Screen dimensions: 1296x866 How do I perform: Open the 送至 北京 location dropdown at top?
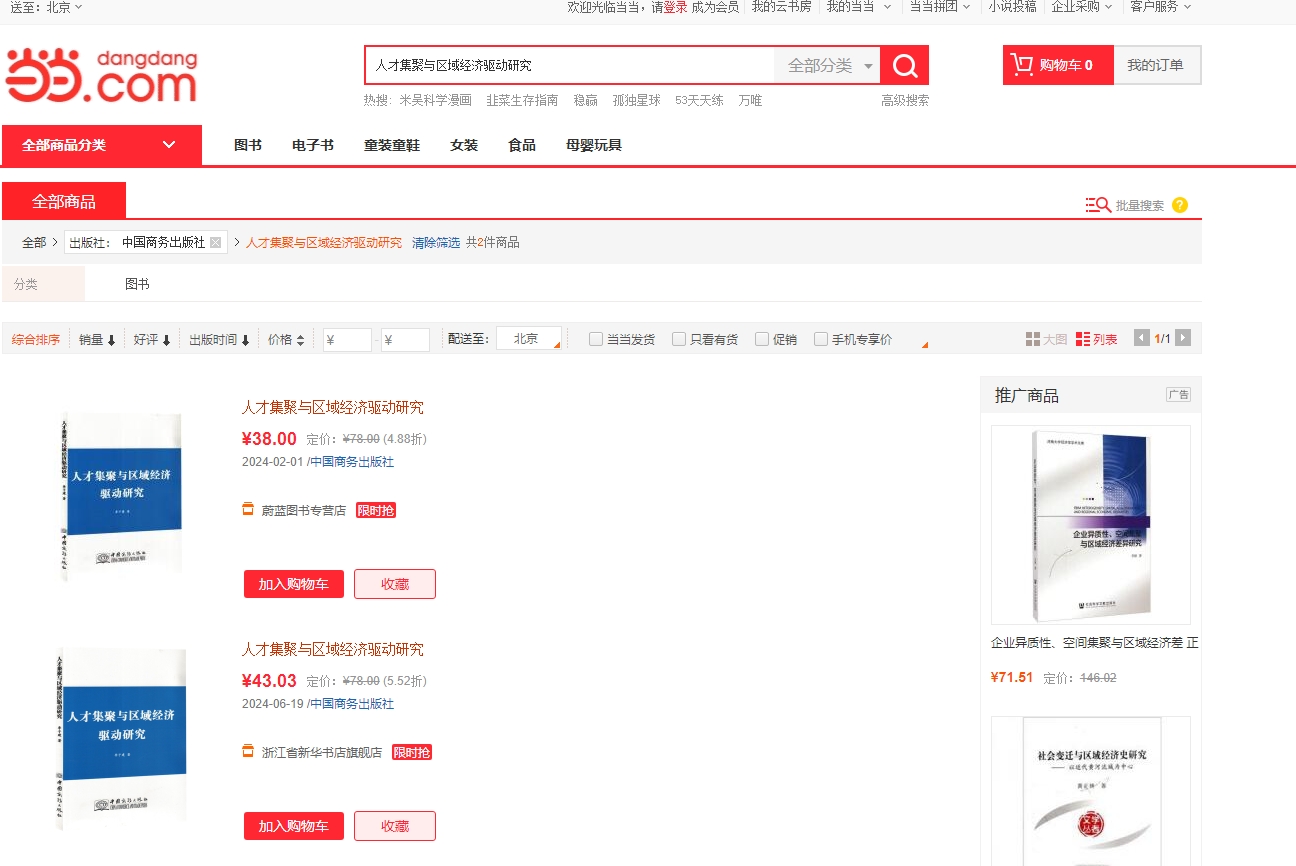[x=46, y=7]
